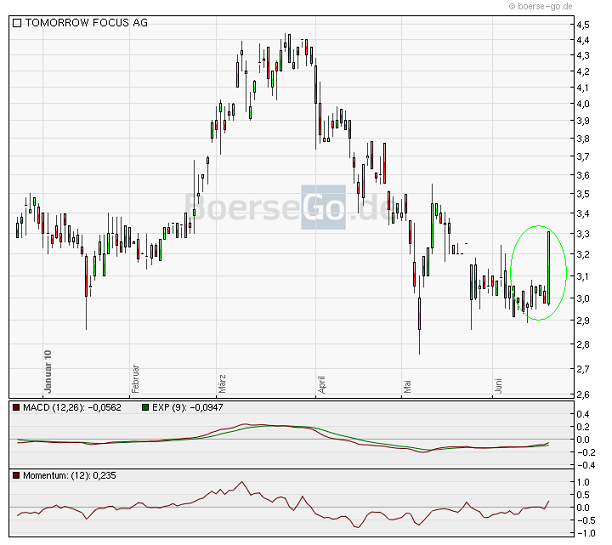The image size is (612, 545).
Task: Click the 4,5 price axis value
Action: coord(583,25)
